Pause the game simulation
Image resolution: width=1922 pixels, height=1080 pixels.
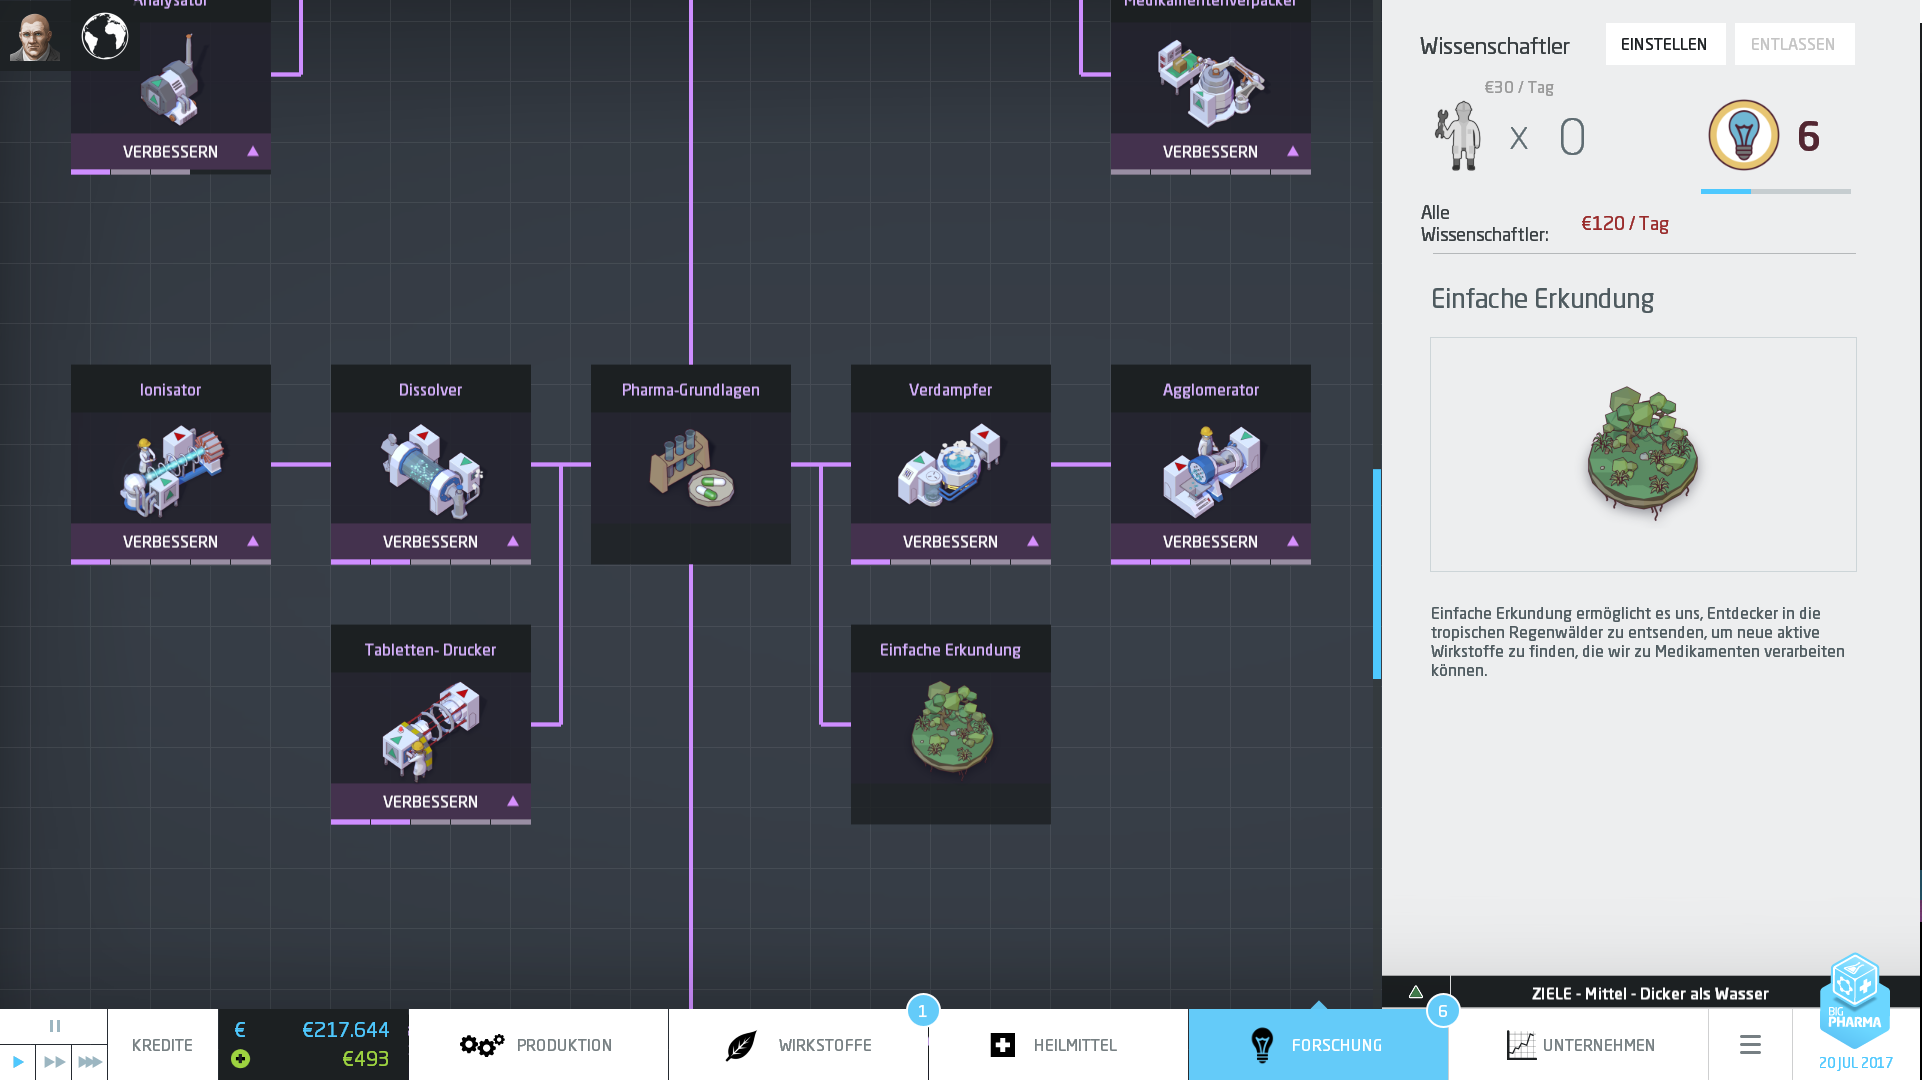pos(54,1026)
